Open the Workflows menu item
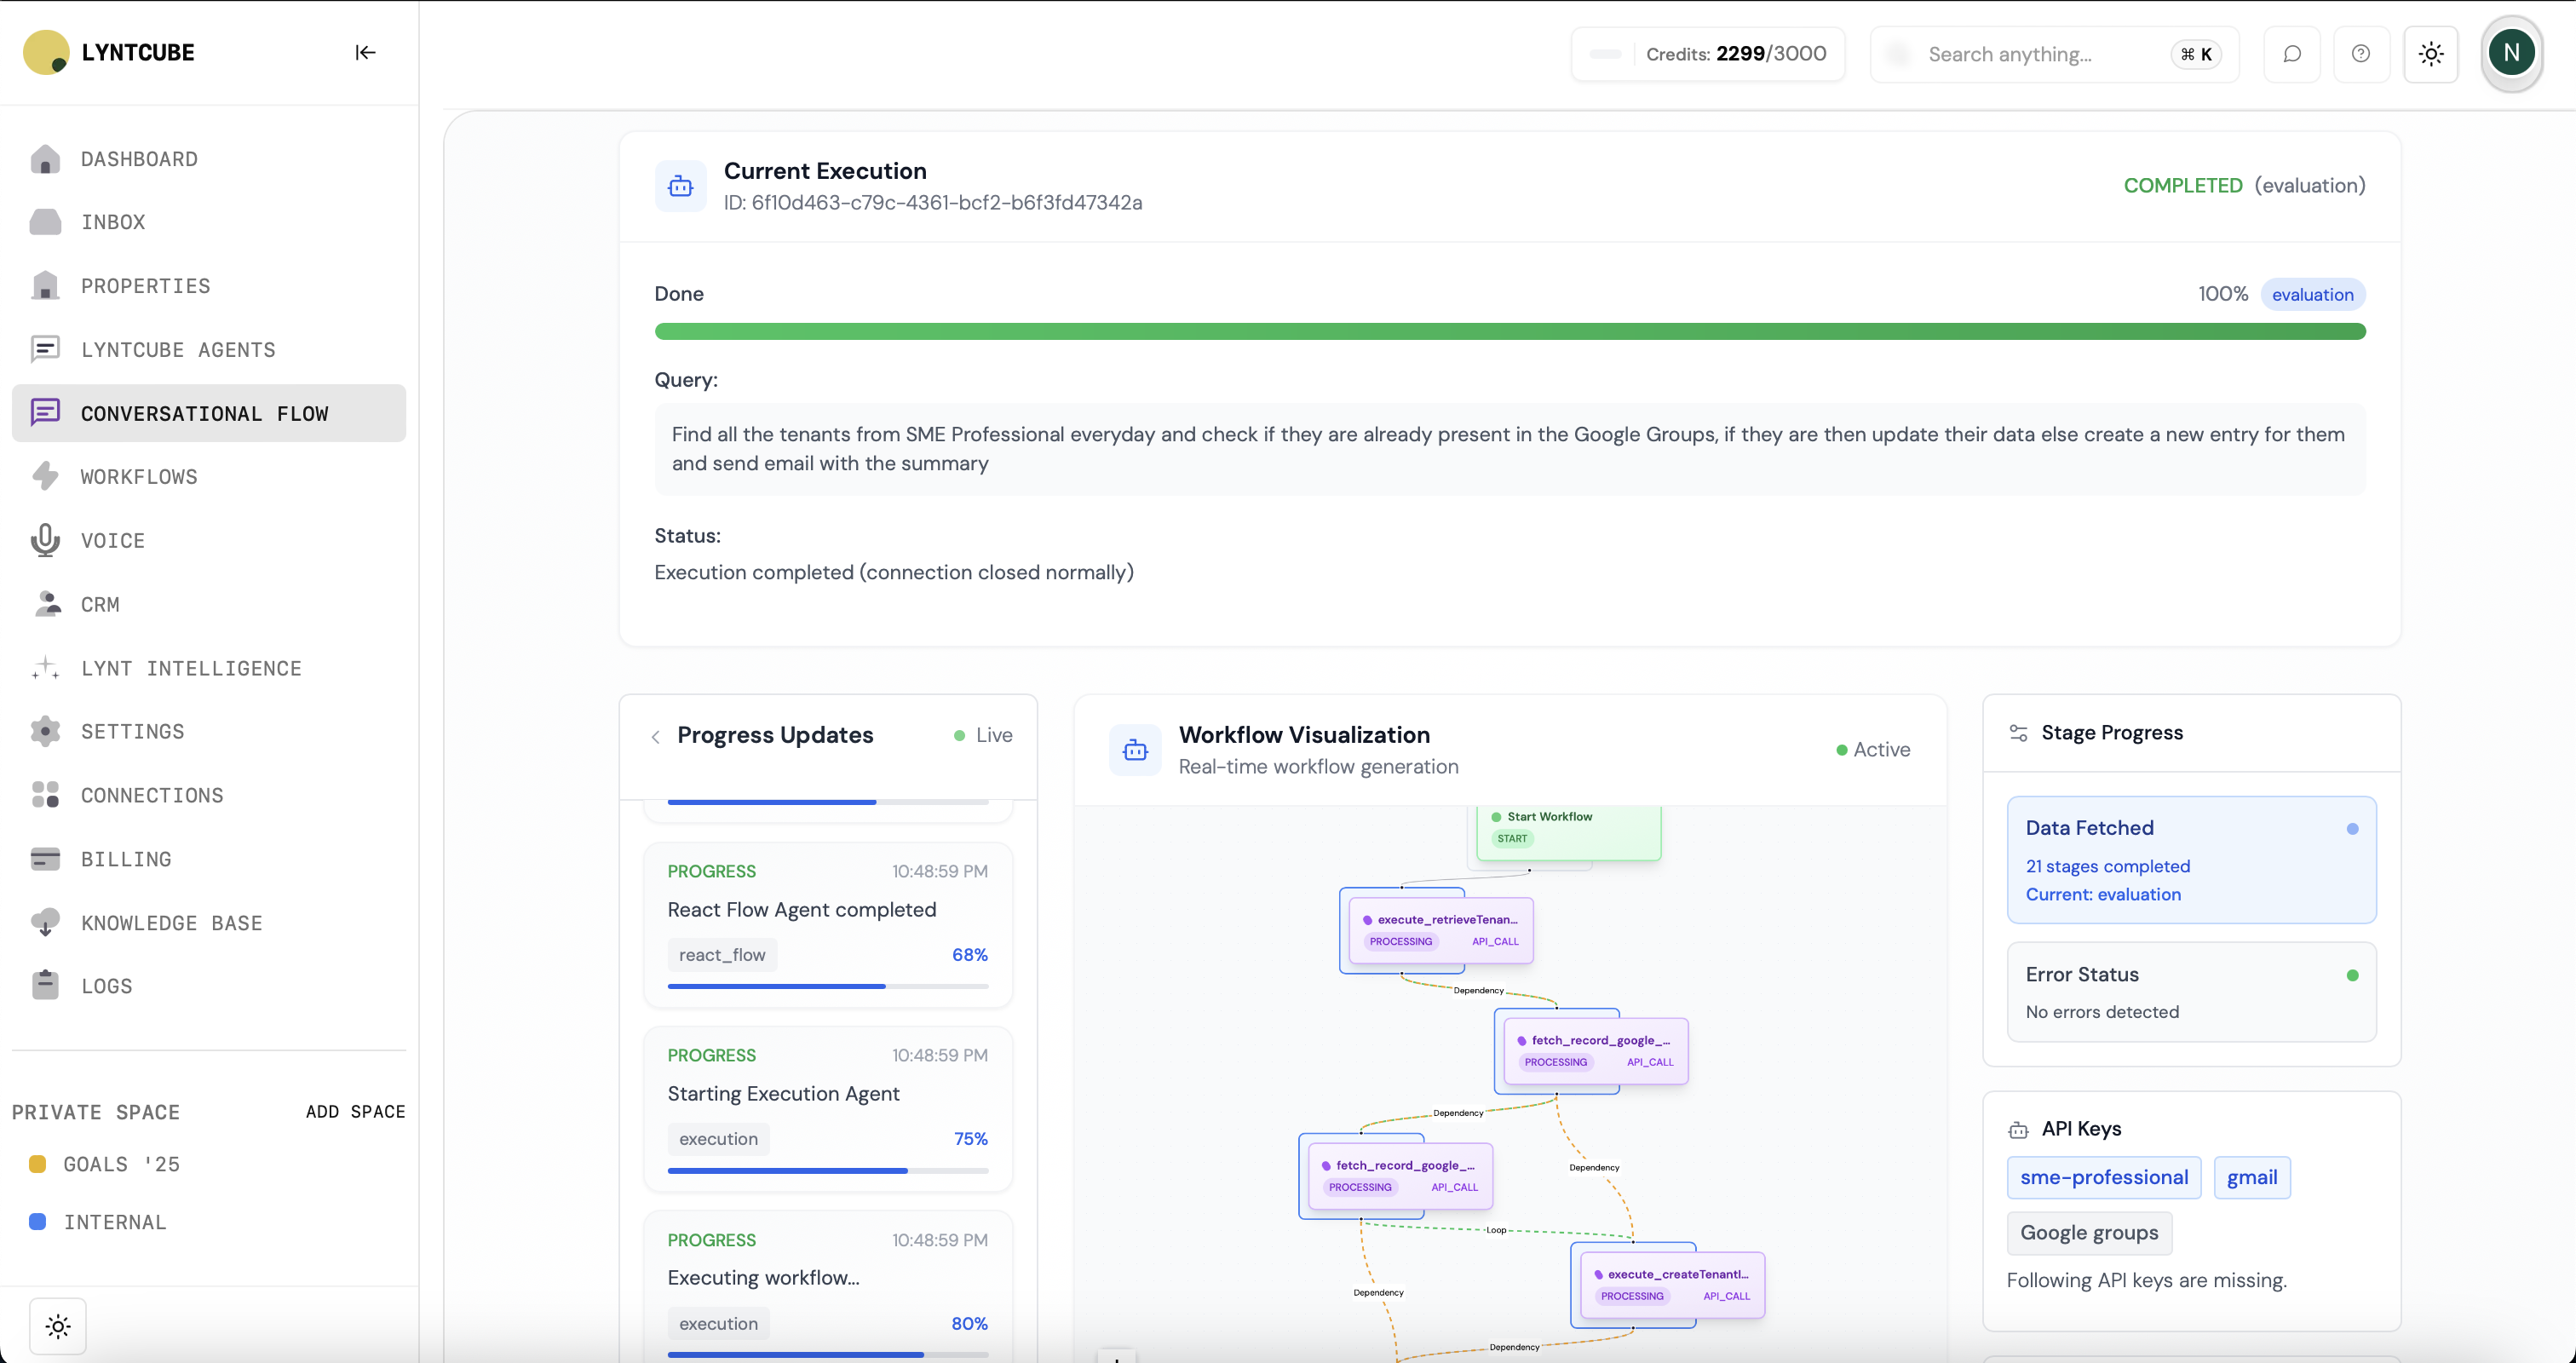2576x1363 pixels. point(139,477)
